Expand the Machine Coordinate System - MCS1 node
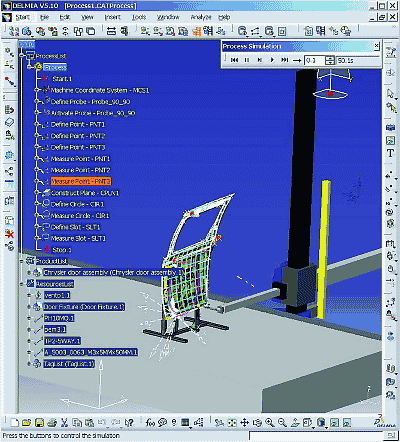Screen dimensions: 400x442 pyautogui.click(x=37, y=90)
